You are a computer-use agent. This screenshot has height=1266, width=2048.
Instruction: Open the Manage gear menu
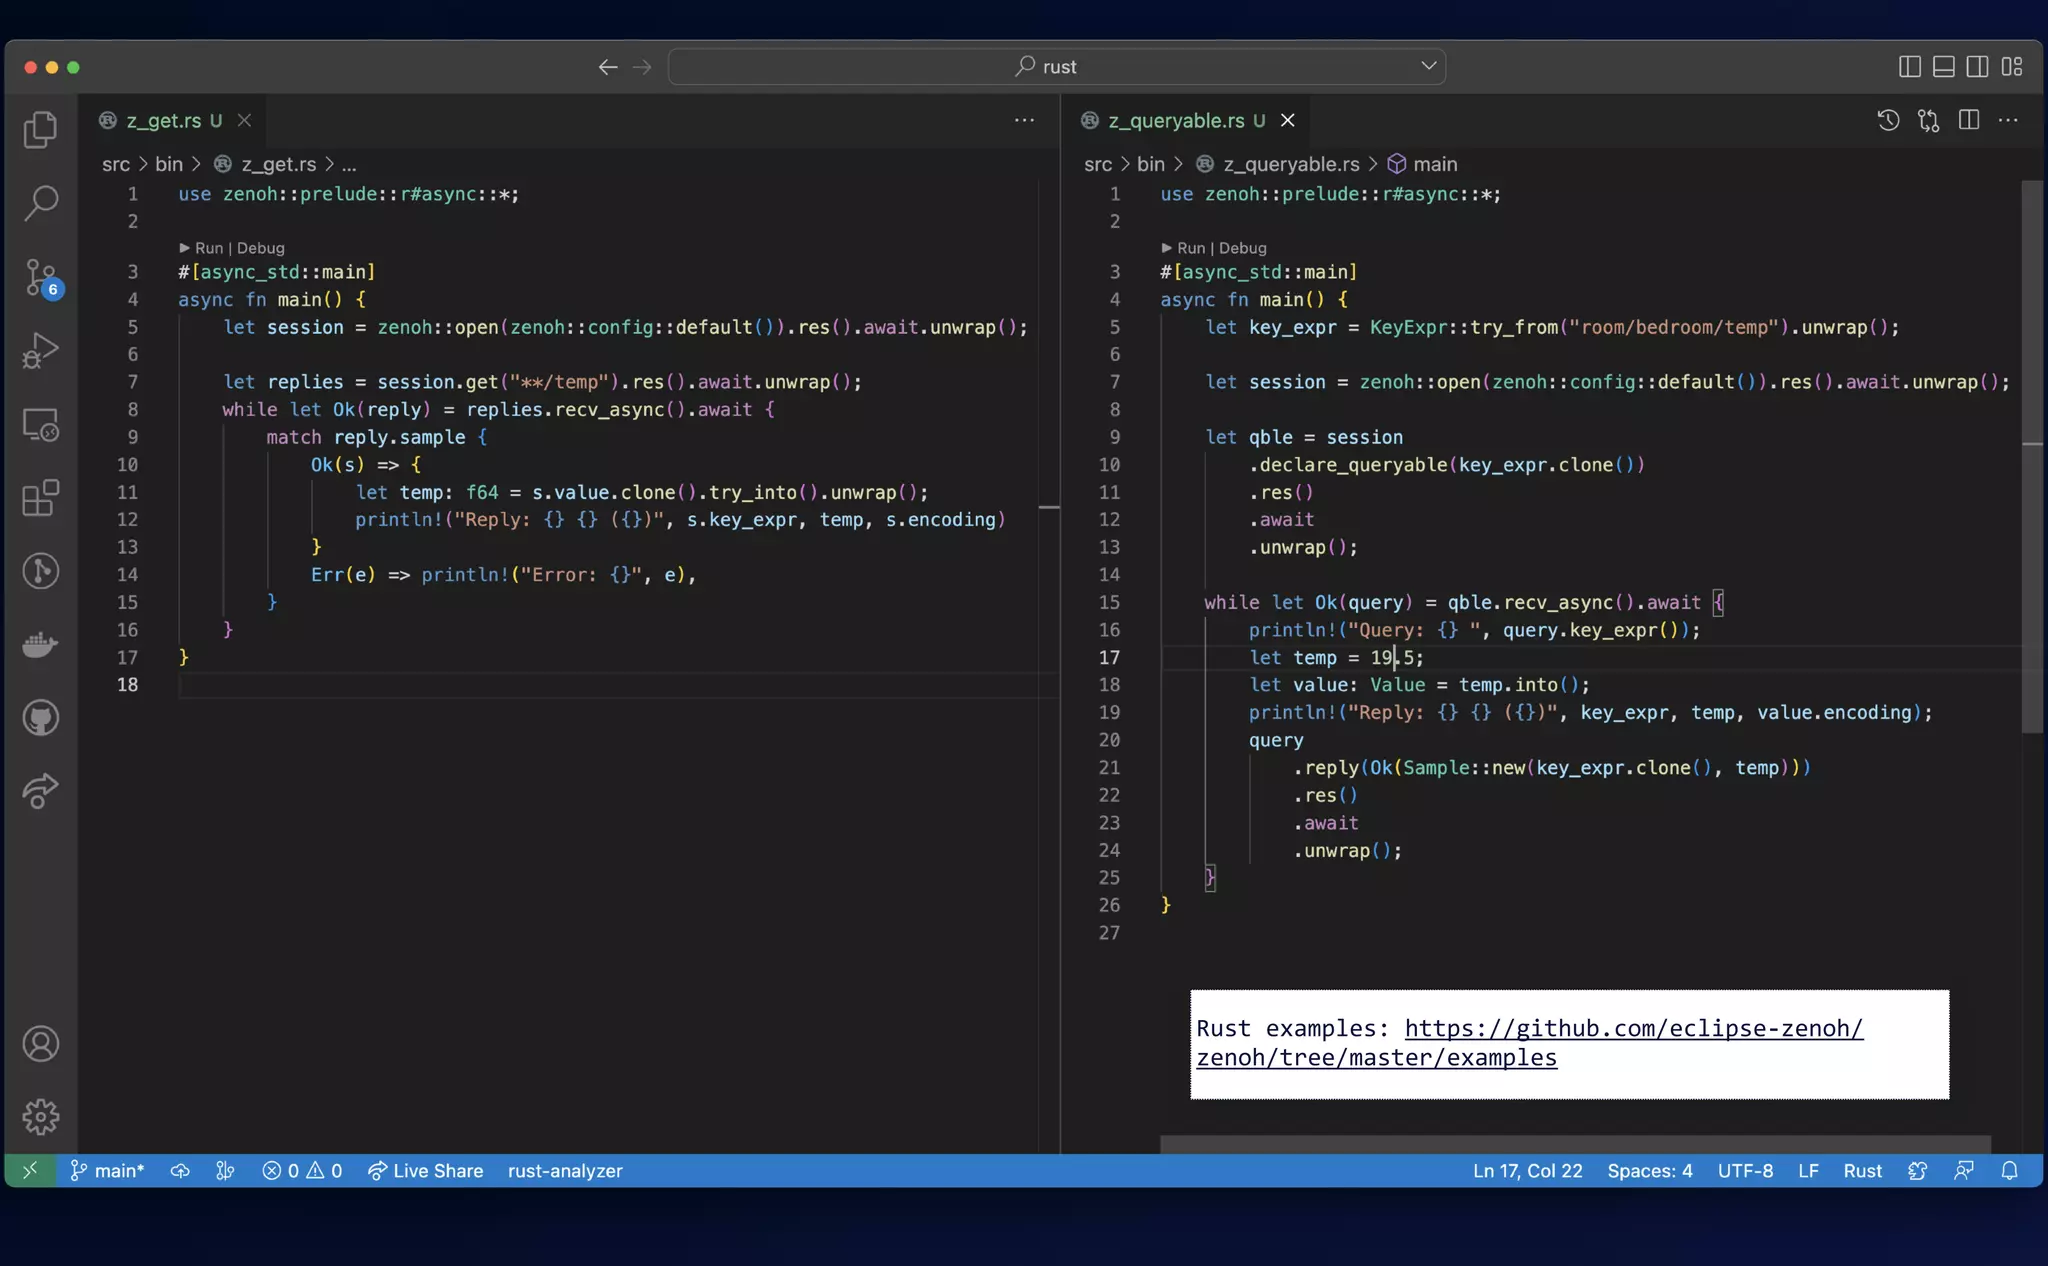pyautogui.click(x=40, y=1117)
